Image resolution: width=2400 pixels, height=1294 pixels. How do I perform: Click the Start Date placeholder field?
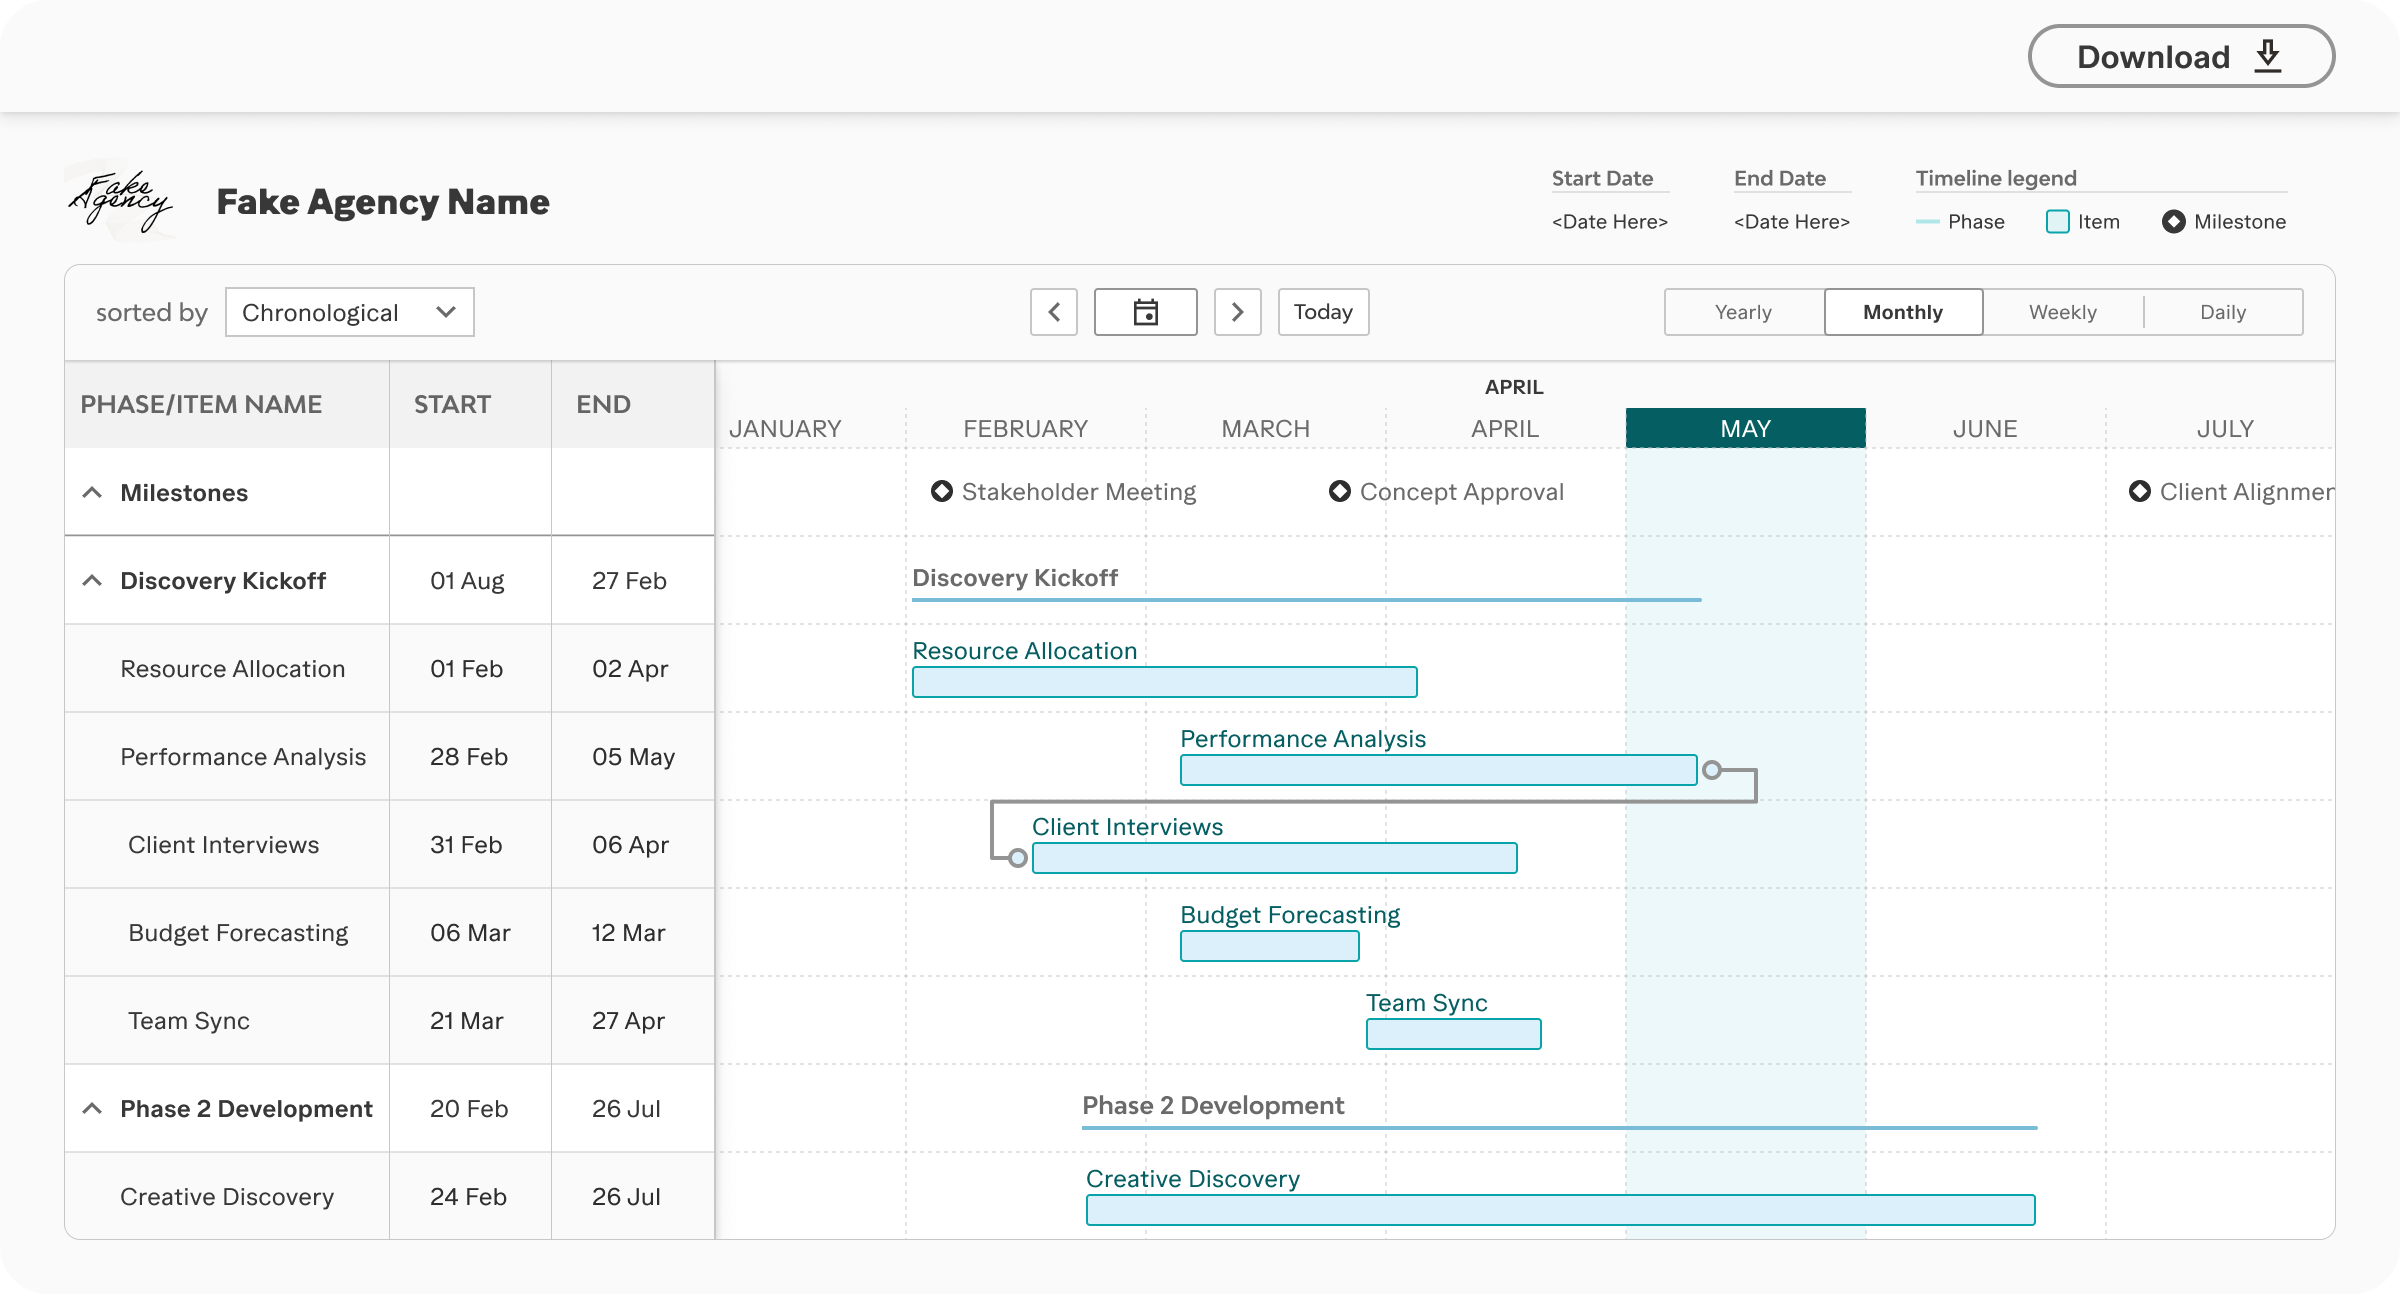[1608, 221]
